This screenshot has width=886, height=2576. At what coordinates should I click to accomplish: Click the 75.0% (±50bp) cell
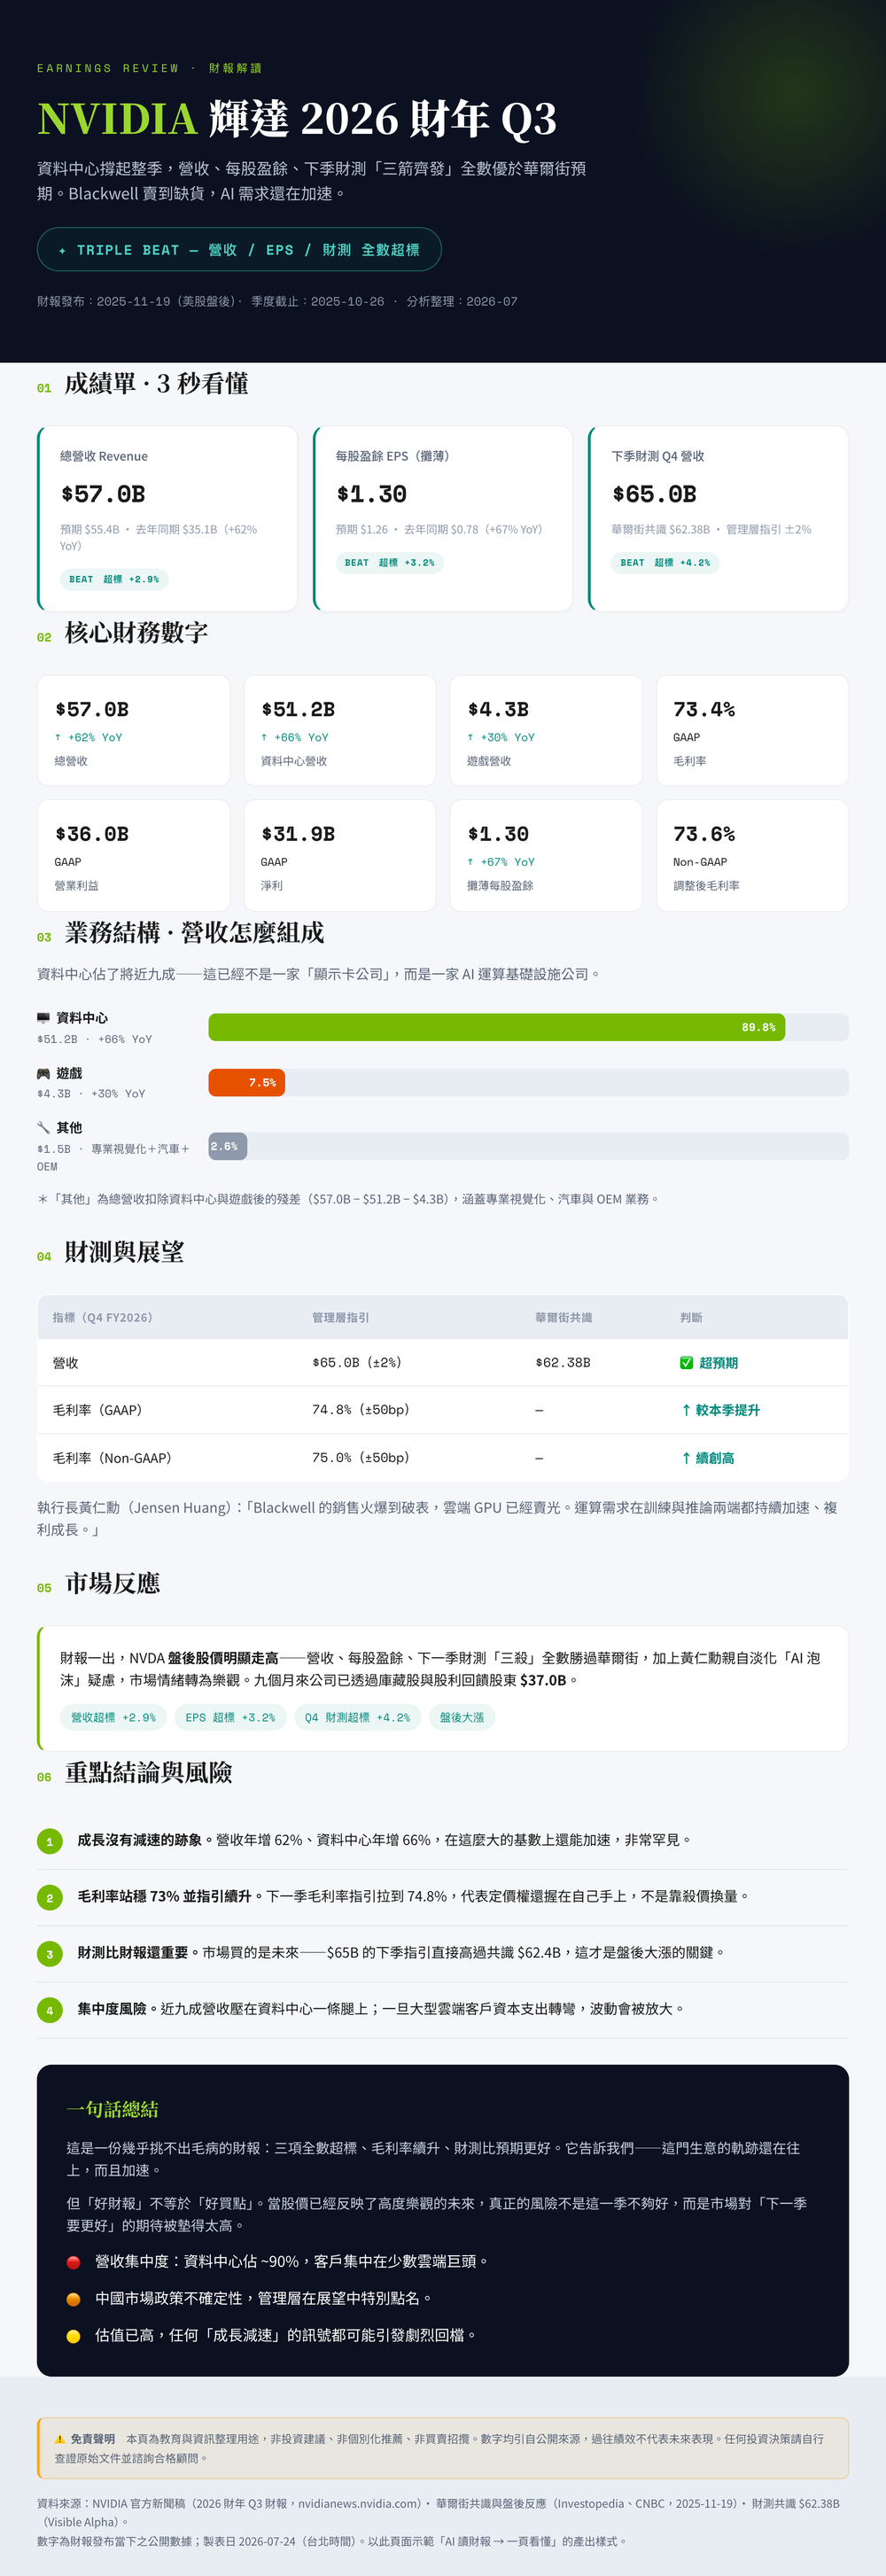pos(361,1458)
